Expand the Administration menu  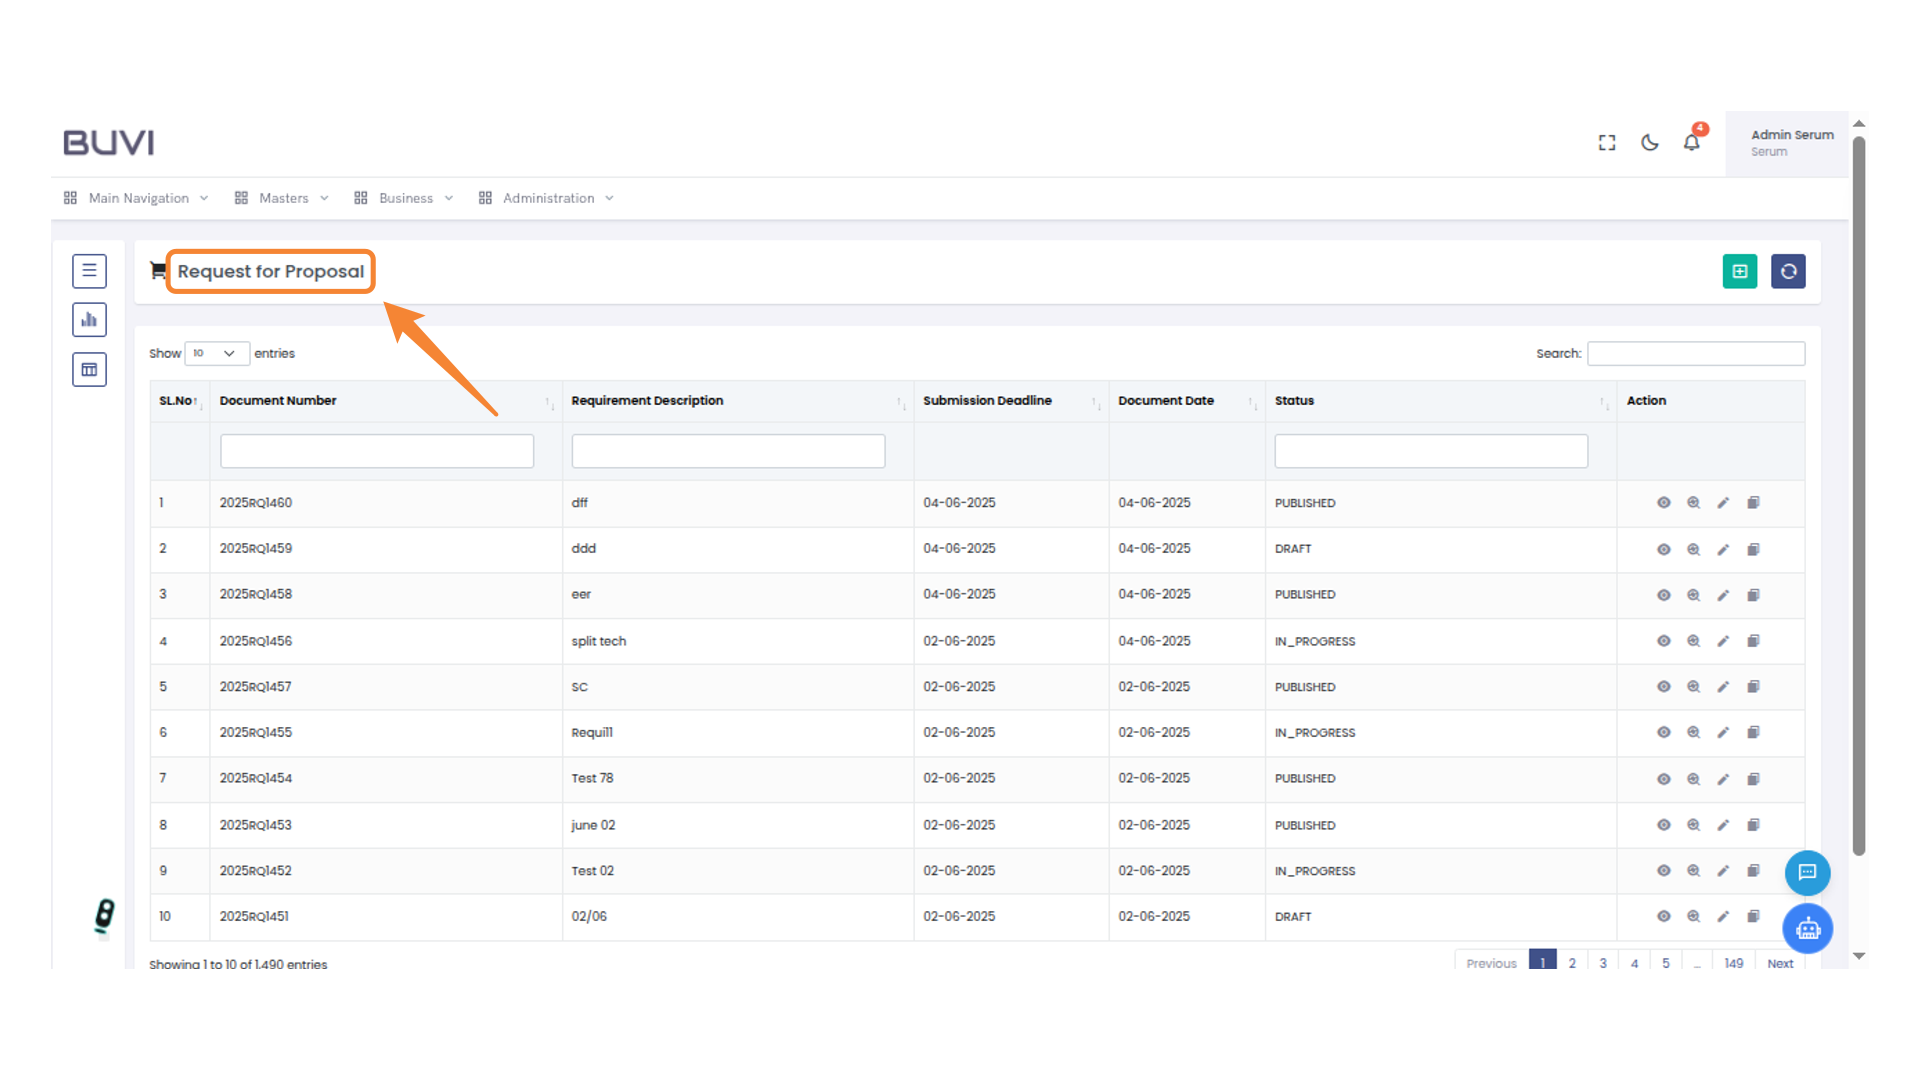(x=547, y=198)
